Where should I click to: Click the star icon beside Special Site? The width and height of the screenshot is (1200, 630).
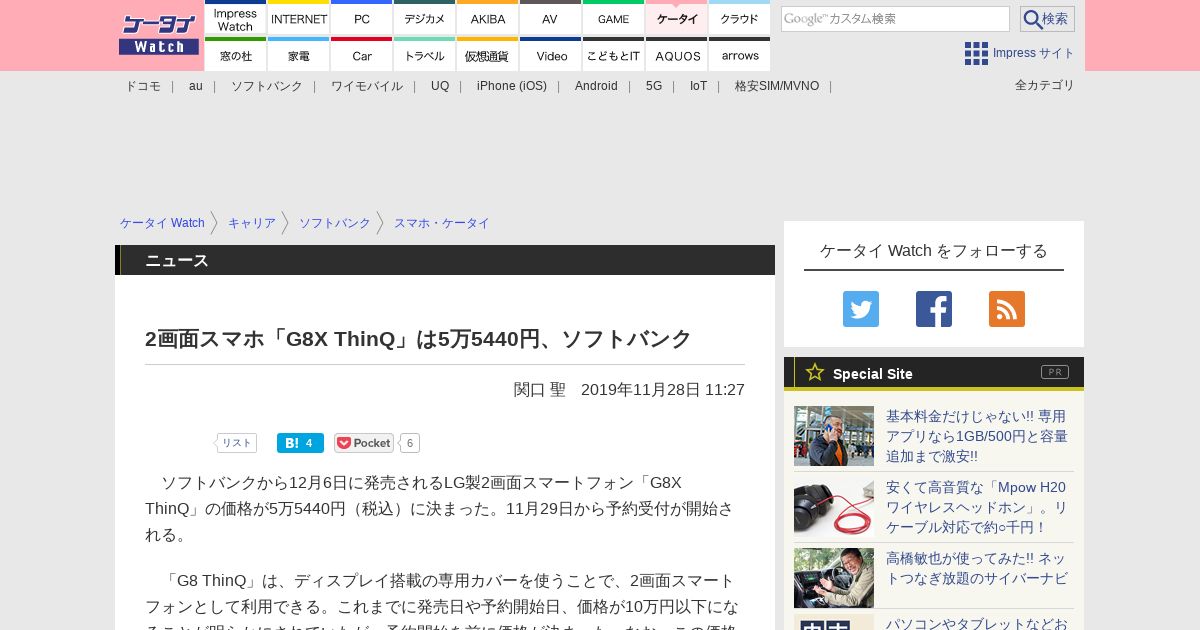pos(815,372)
